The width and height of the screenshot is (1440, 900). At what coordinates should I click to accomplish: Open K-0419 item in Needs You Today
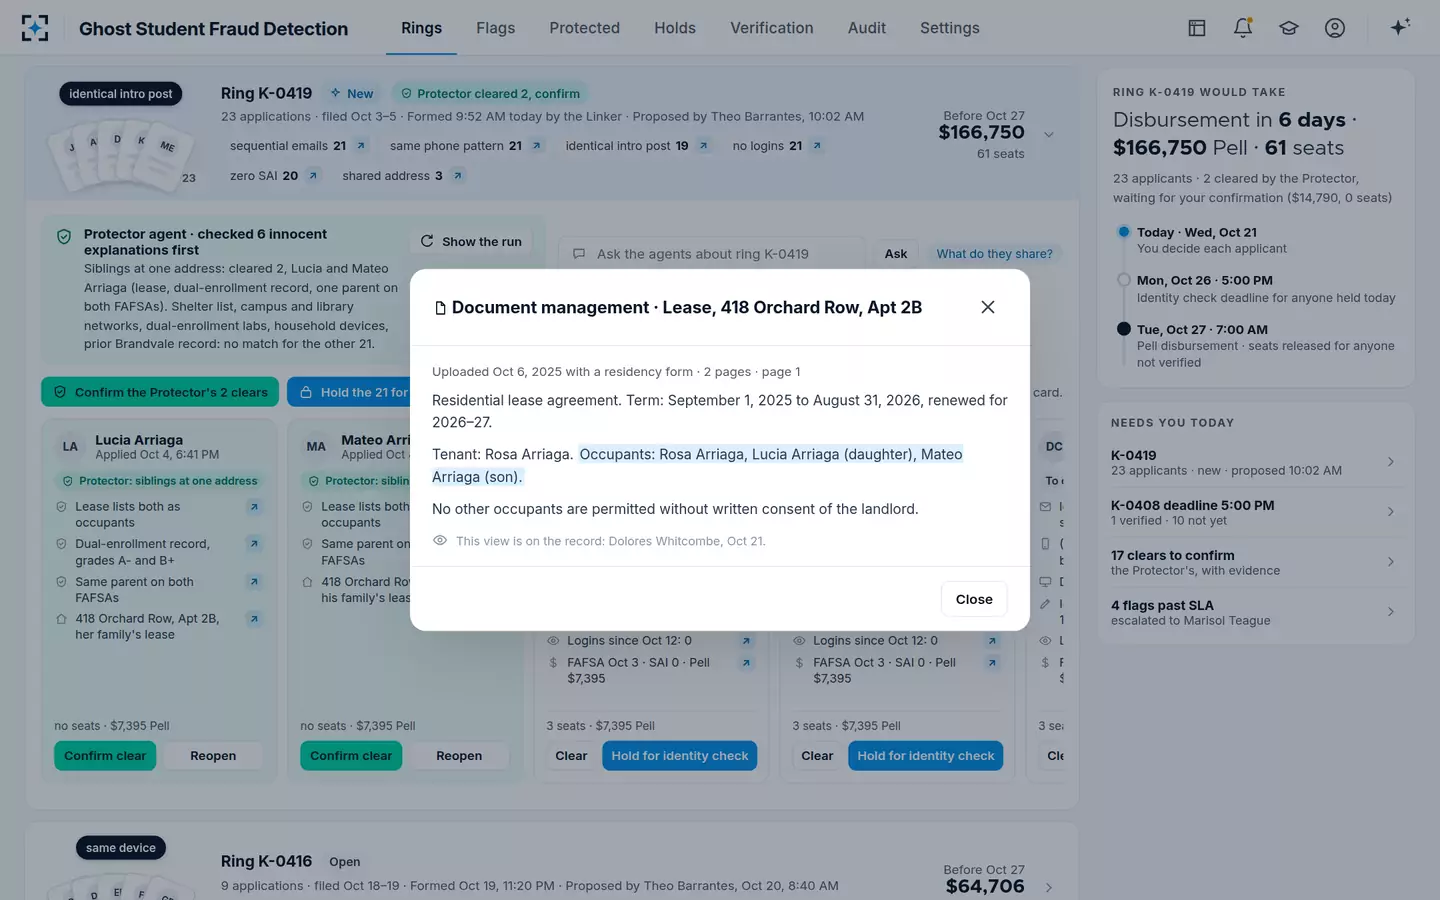pos(1254,462)
